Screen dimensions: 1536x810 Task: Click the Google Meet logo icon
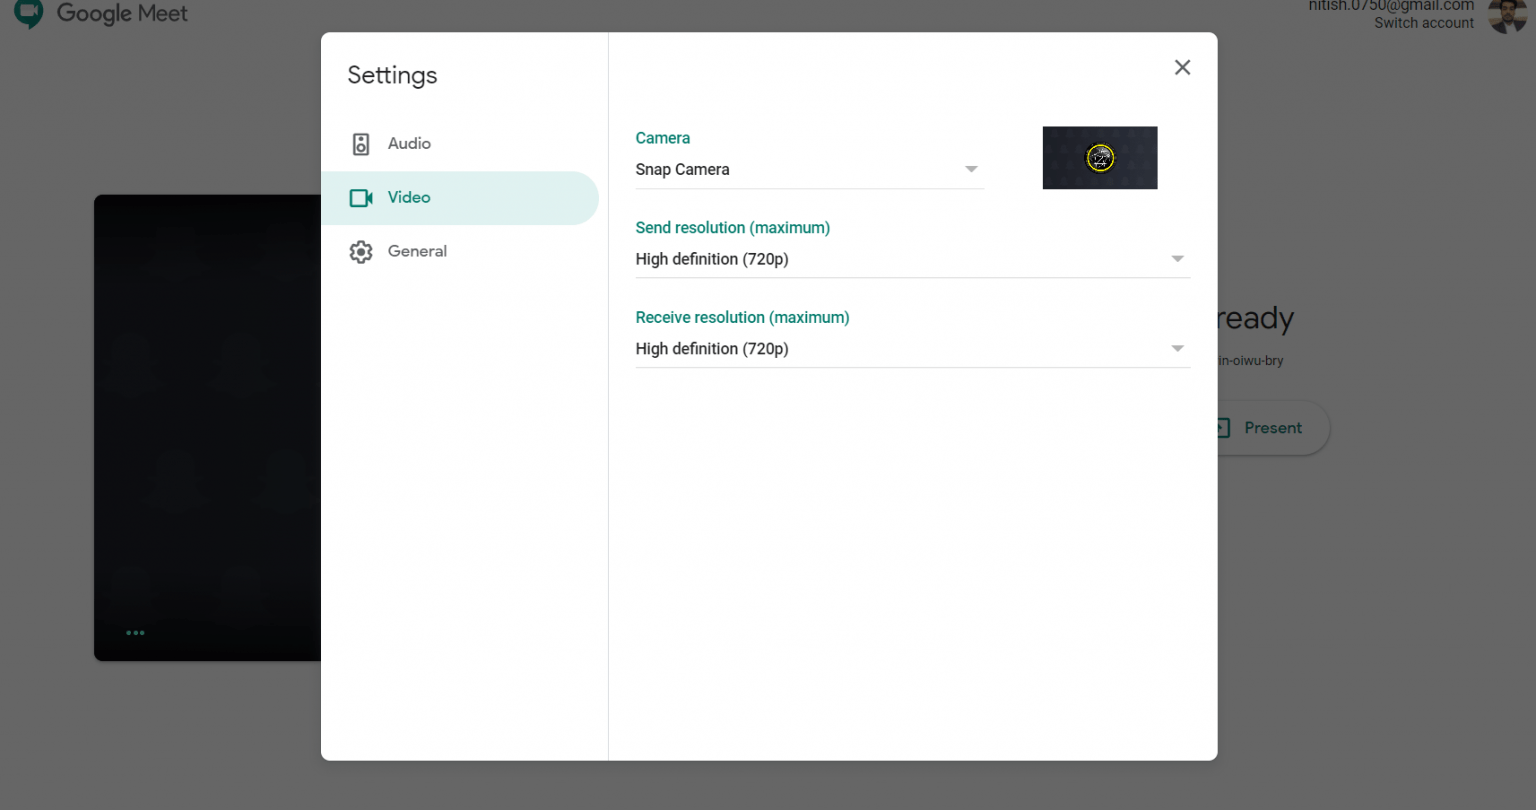click(29, 14)
